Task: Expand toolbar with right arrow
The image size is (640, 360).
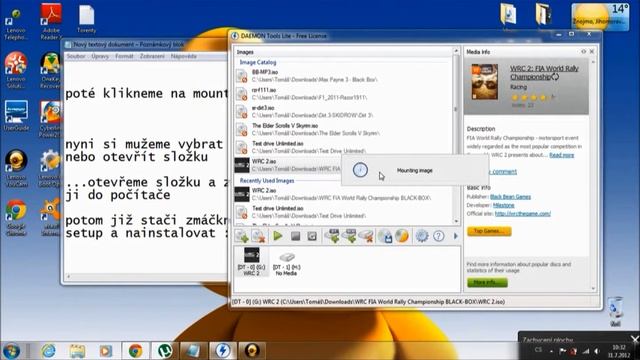Action: click(x=456, y=236)
